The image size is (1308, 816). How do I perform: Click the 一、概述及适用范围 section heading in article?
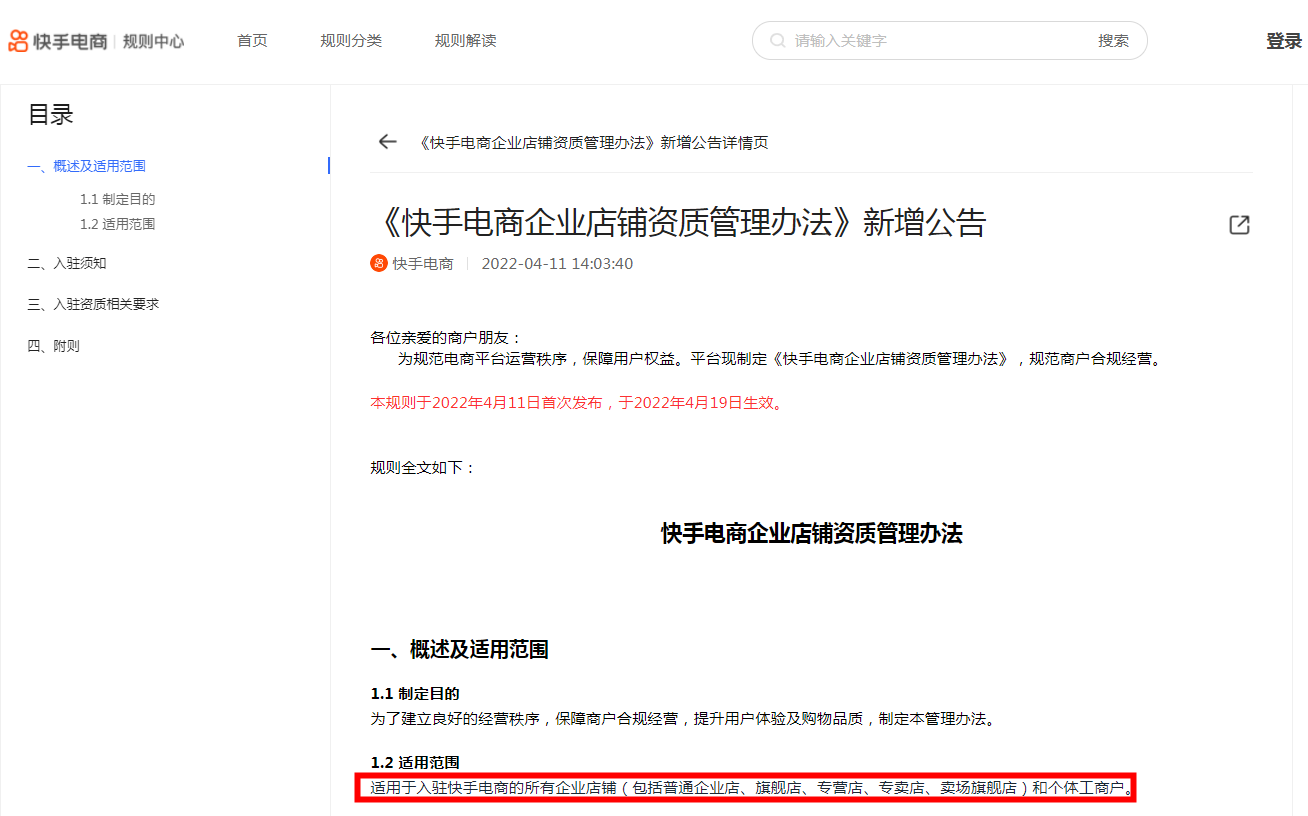pyautogui.click(x=459, y=650)
